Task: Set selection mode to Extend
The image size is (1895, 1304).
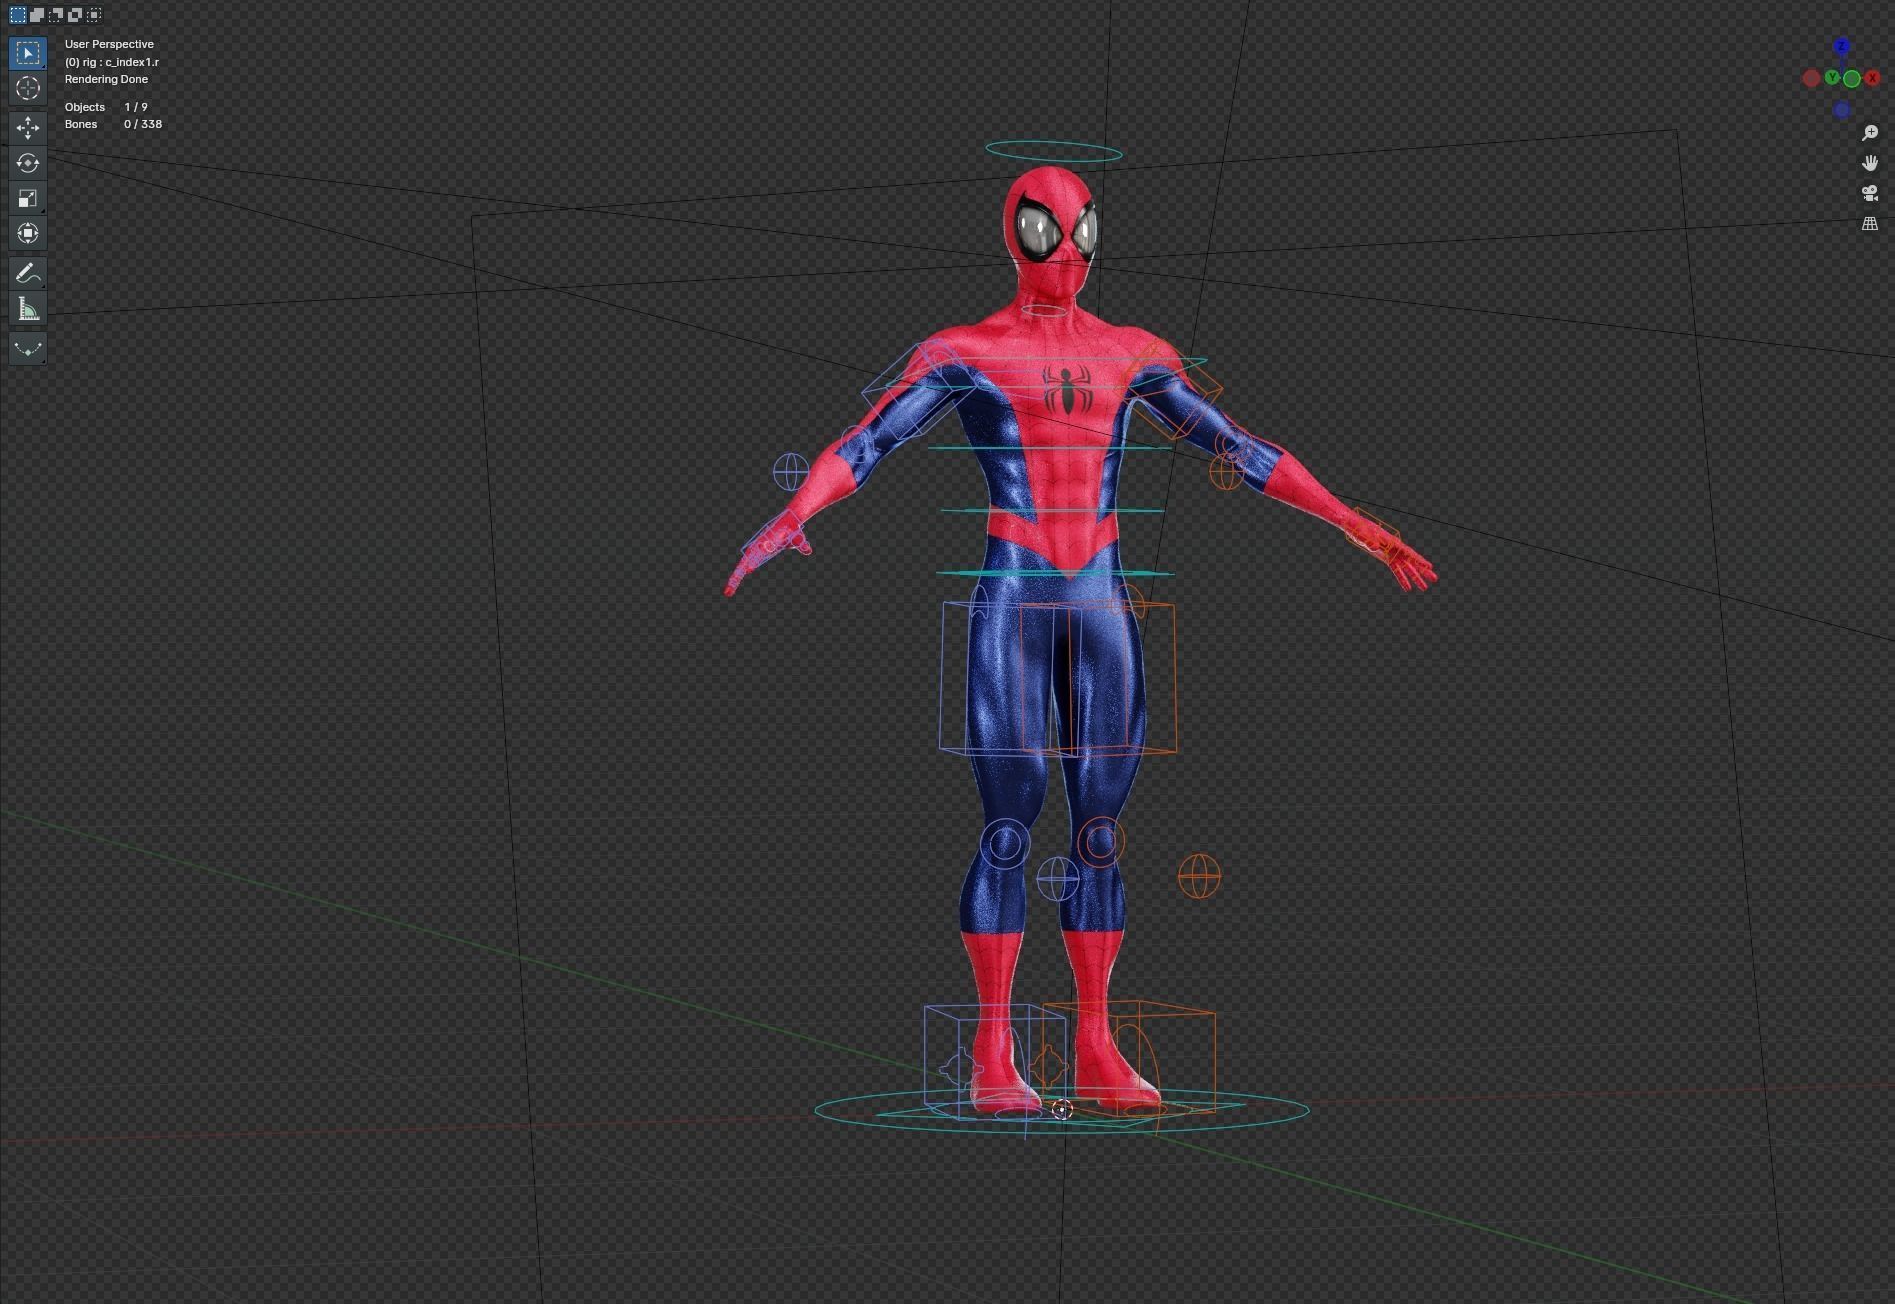Action: [x=37, y=15]
